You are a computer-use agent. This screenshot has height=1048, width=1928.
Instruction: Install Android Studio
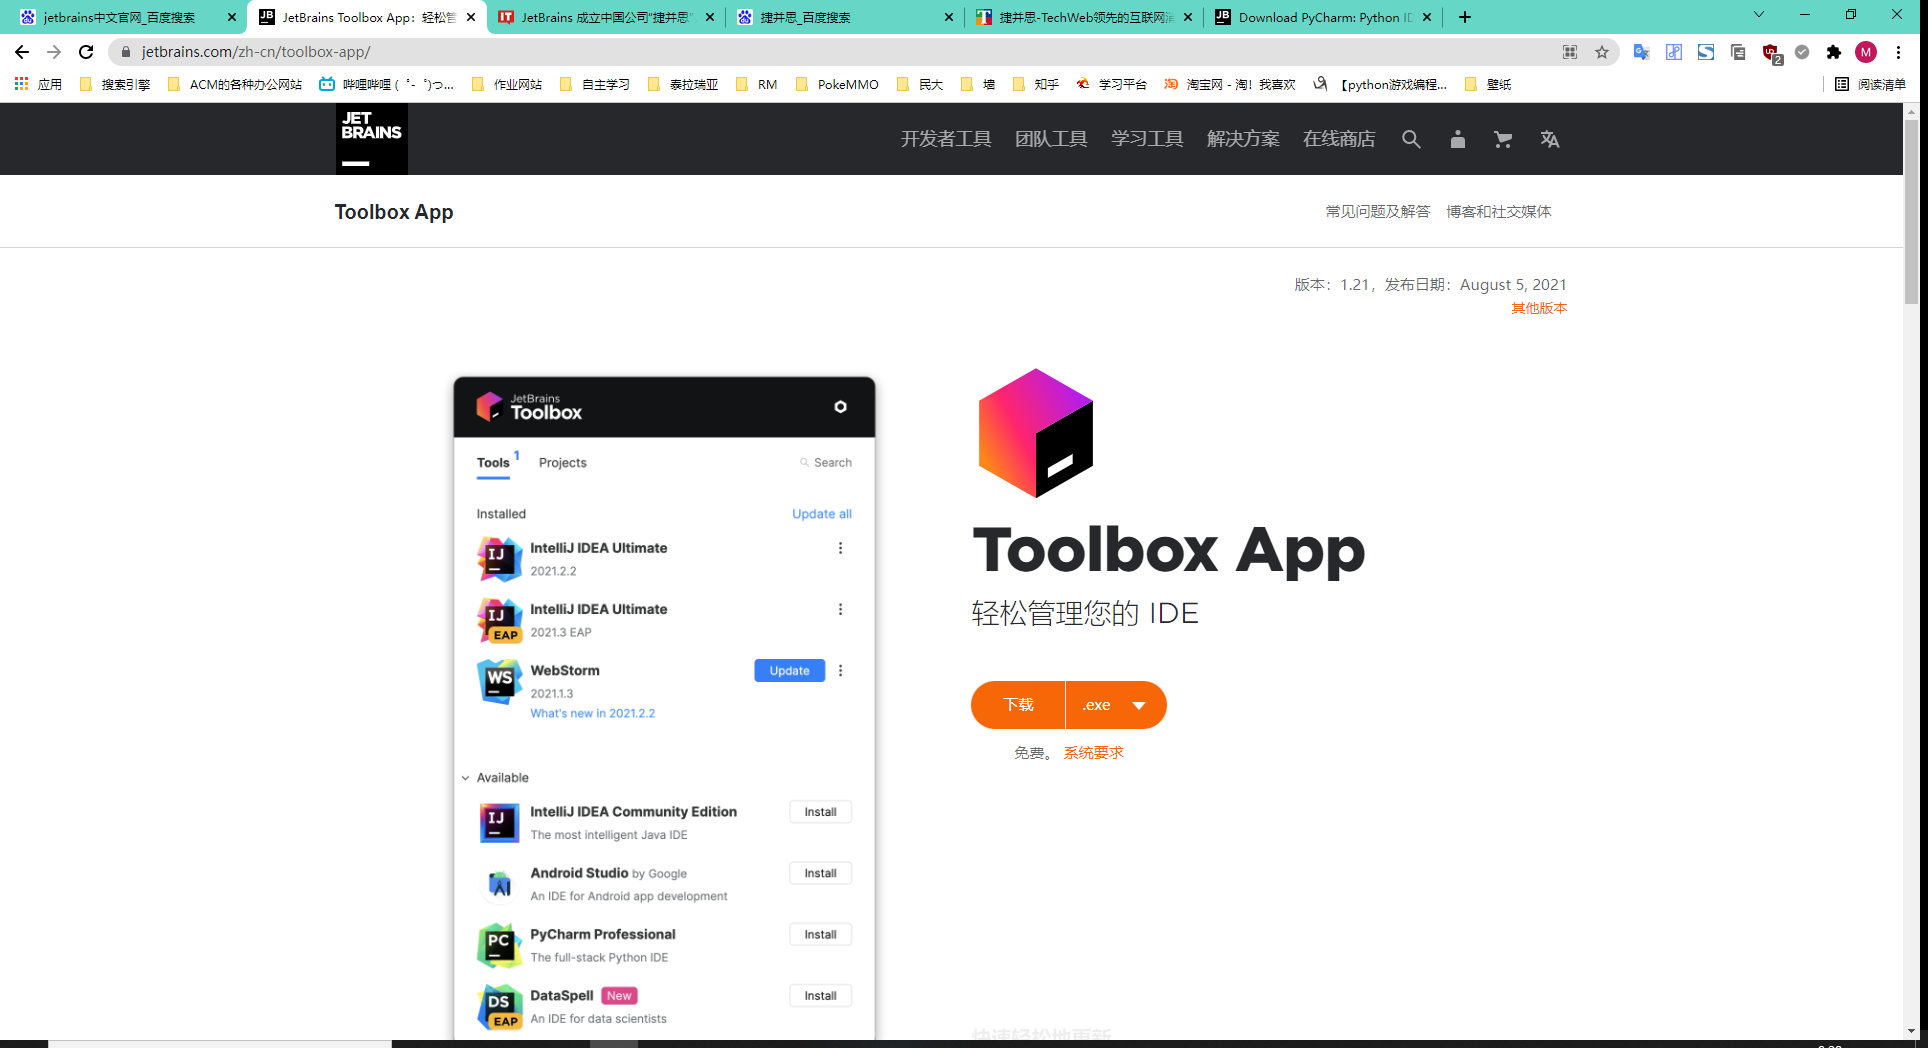click(821, 873)
